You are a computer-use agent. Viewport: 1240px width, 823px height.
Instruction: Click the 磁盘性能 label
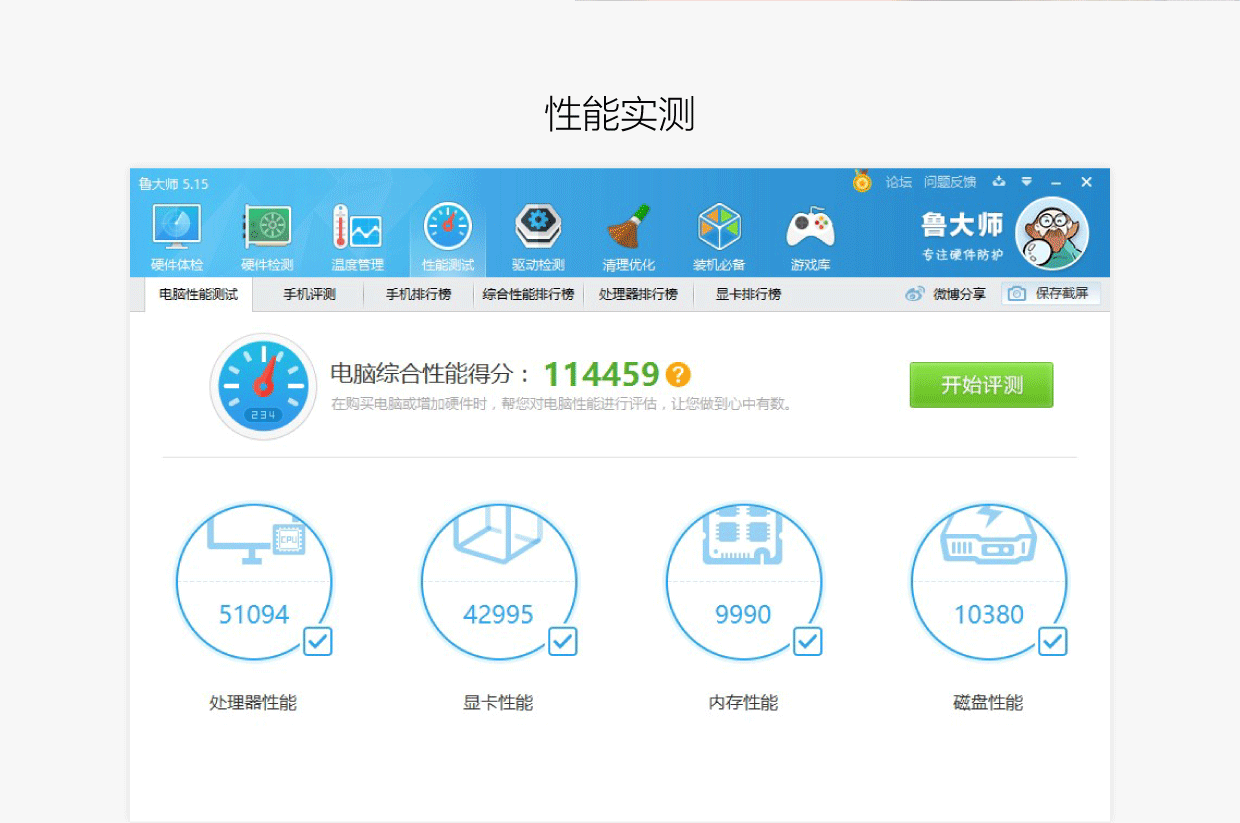pos(988,703)
